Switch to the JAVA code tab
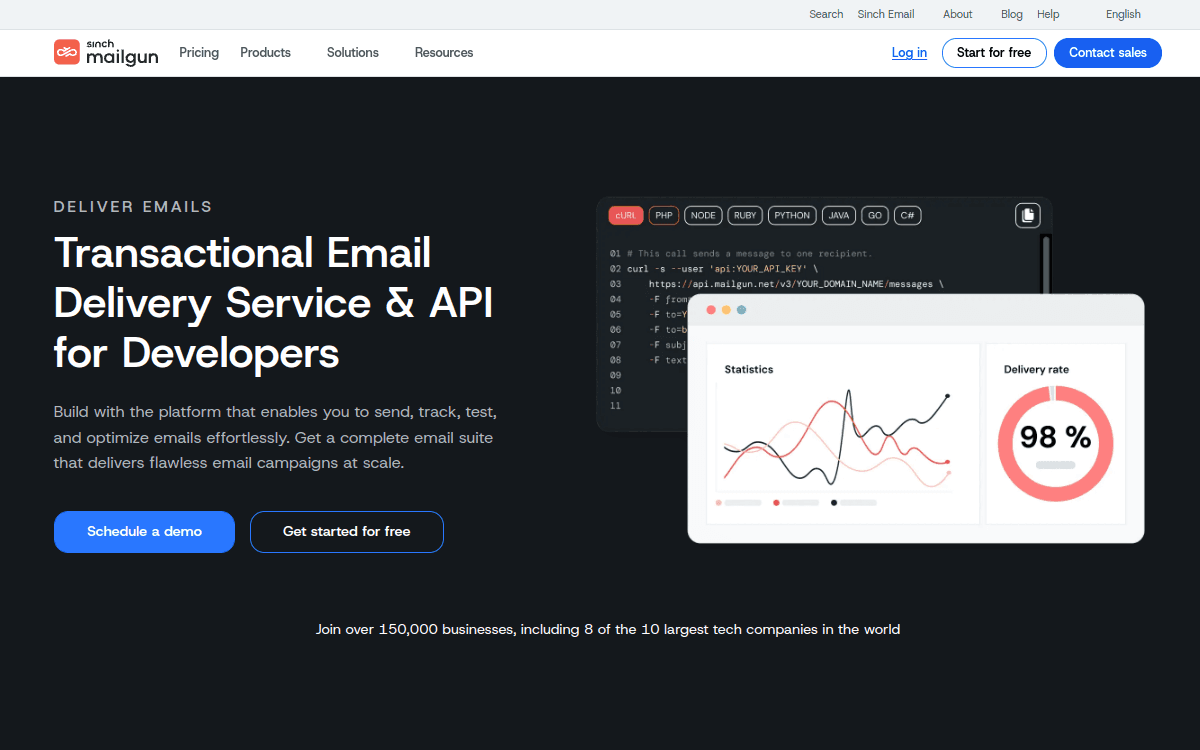Screen dimensions: 1200x750 [839, 215]
